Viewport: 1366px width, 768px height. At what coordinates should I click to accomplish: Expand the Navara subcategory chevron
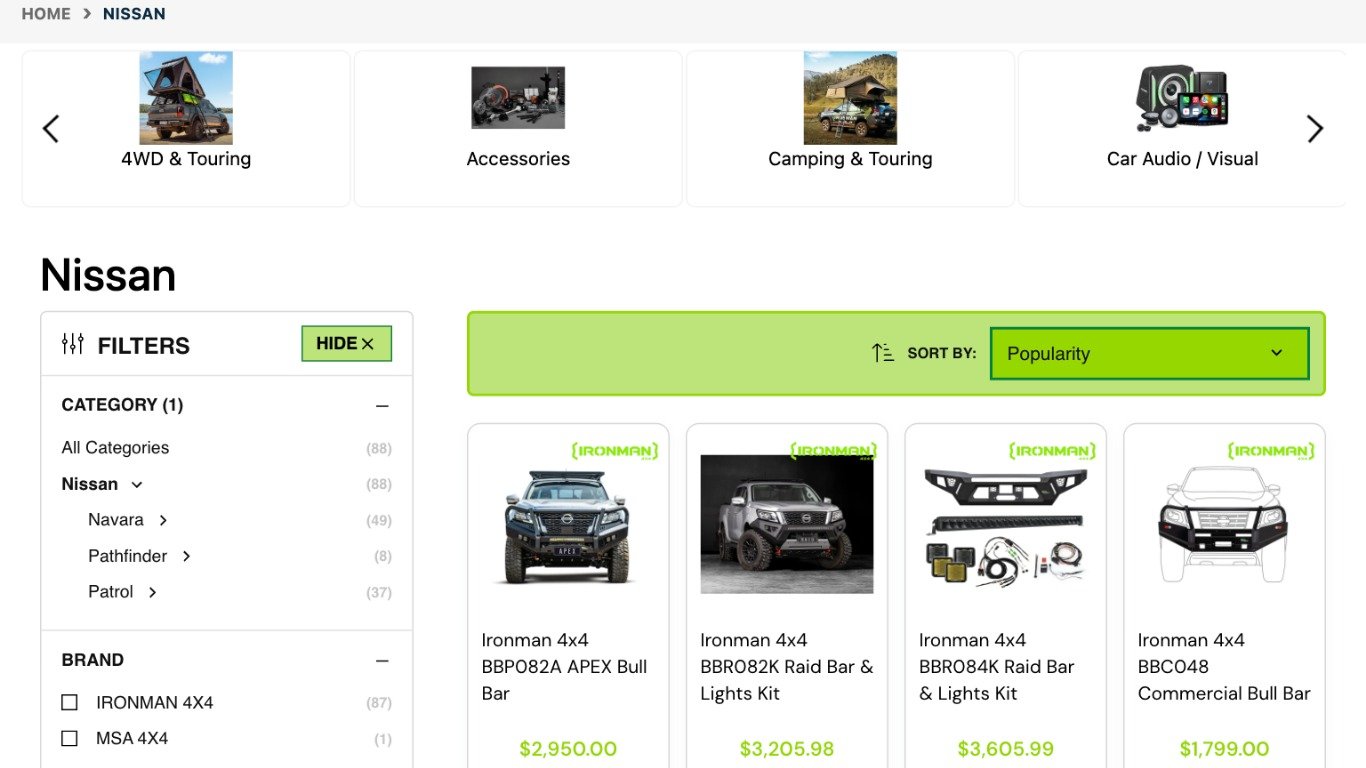[163, 520]
